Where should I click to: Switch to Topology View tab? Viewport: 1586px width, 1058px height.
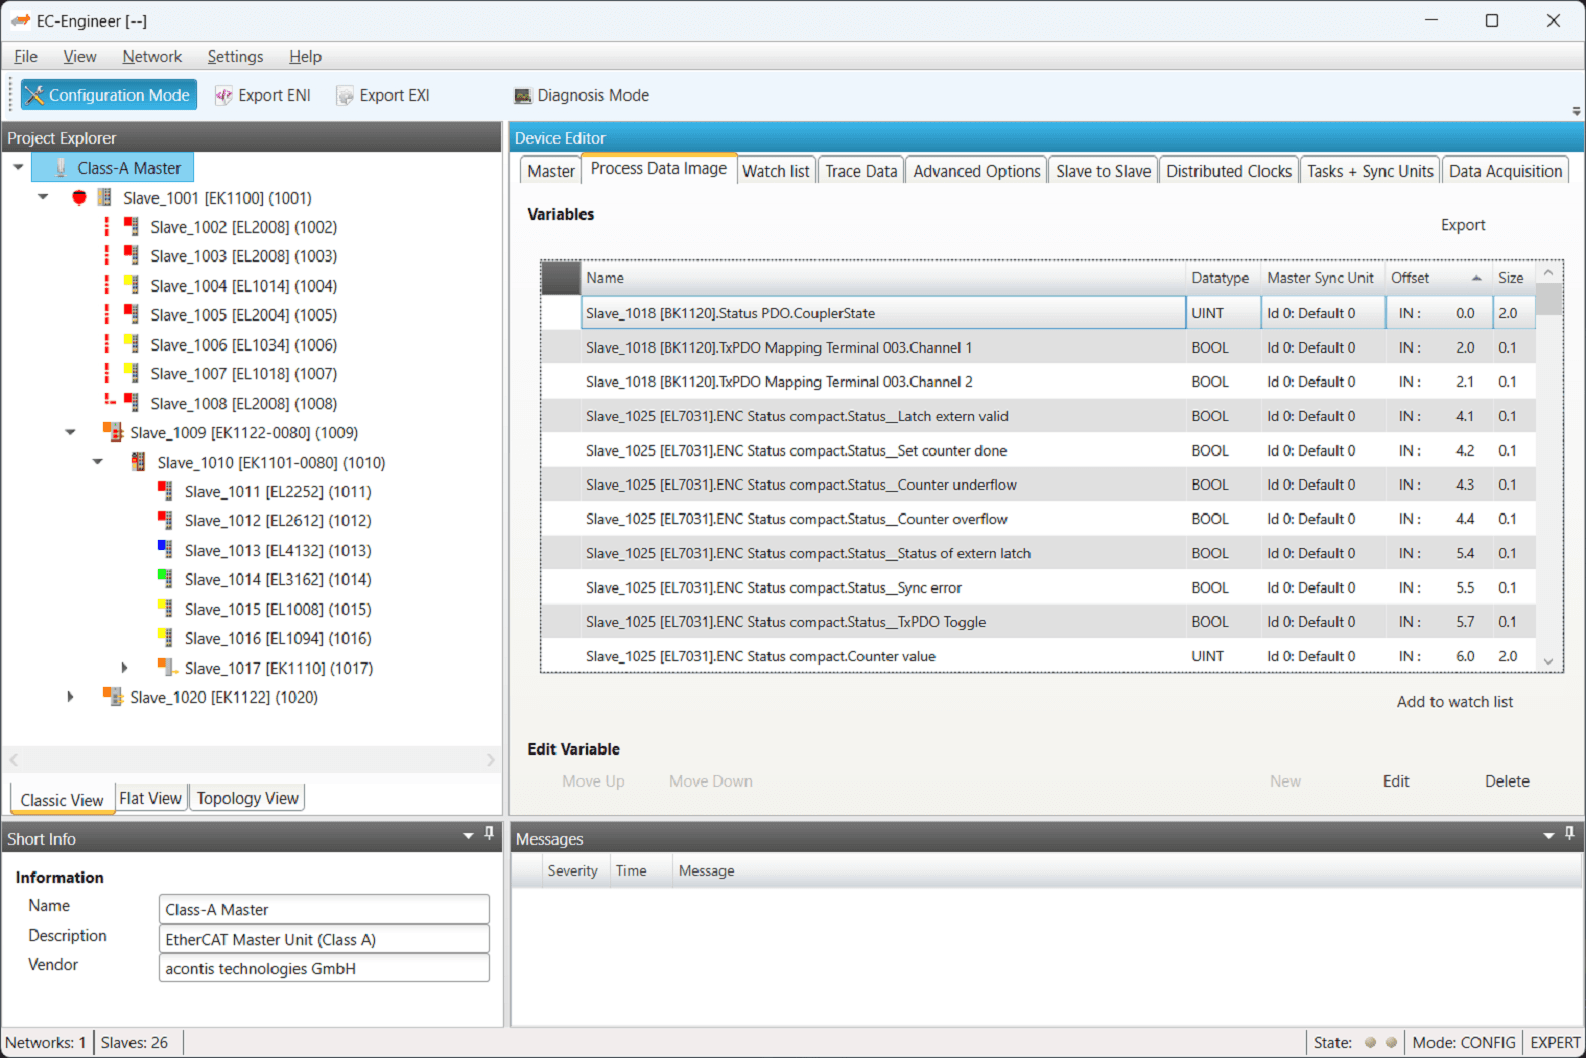coord(247,798)
